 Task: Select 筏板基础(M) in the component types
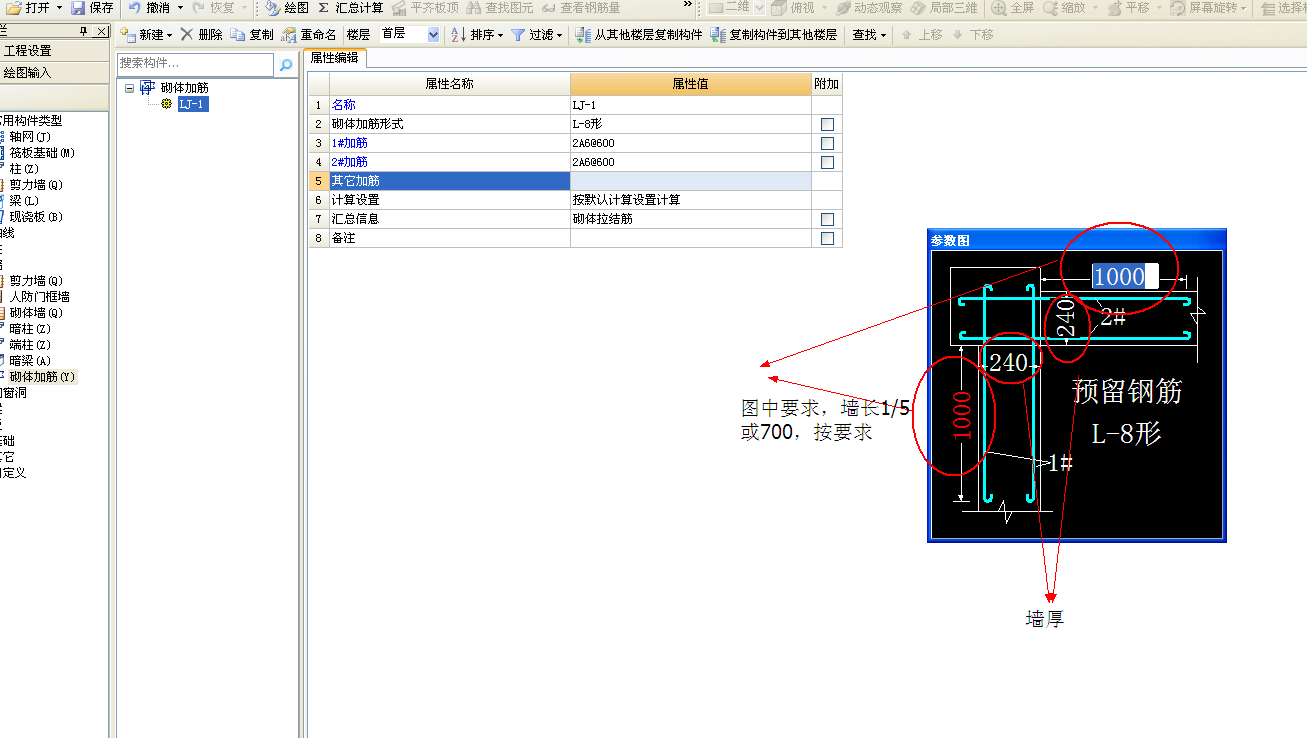(42, 153)
